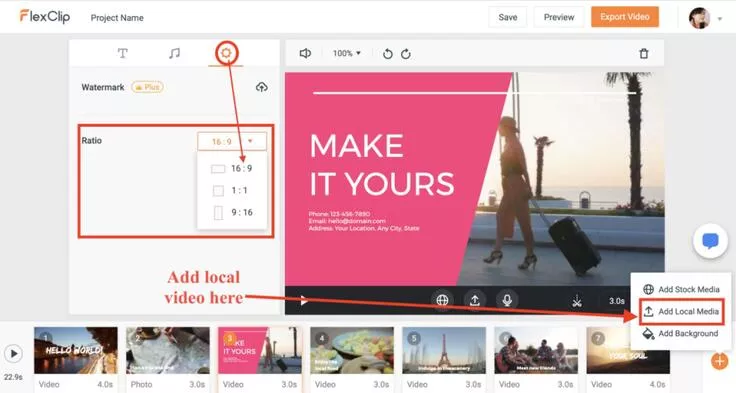Select the 9:16 ratio option
The width and height of the screenshot is (736, 393).
(x=233, y=212)
